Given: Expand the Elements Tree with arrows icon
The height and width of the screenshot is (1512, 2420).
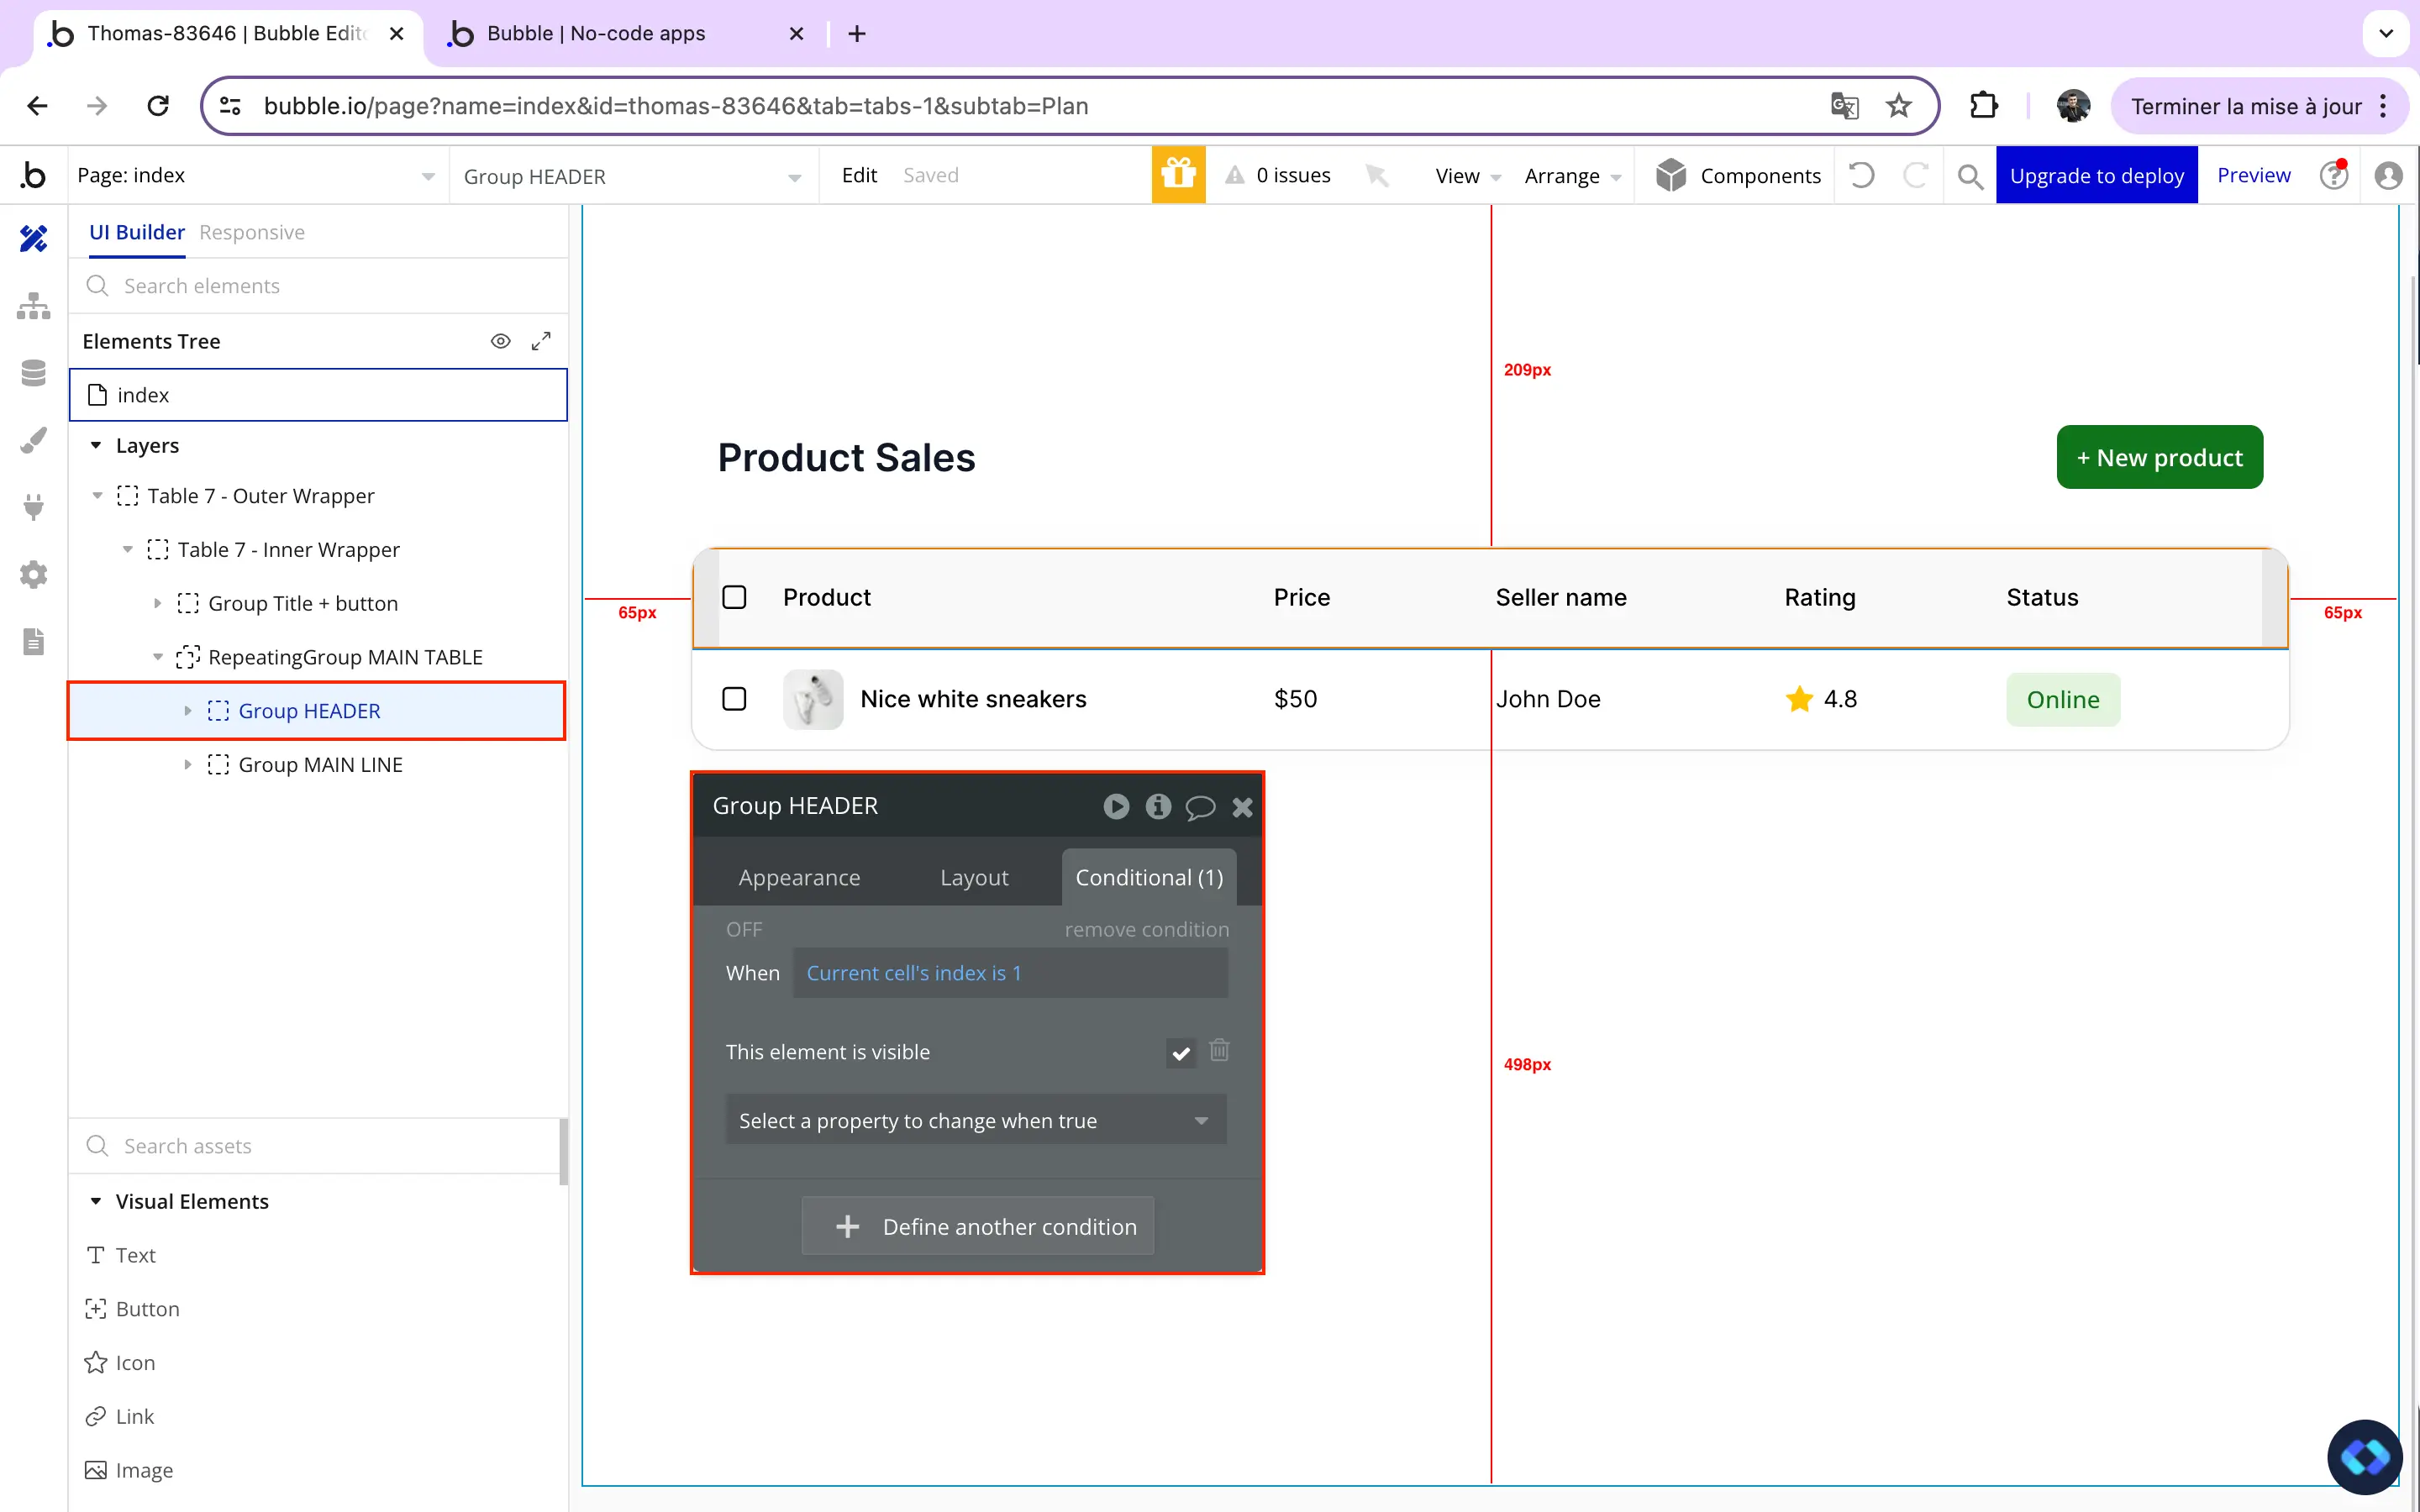Looking at the screenshot, I should [x=541, y=341].
